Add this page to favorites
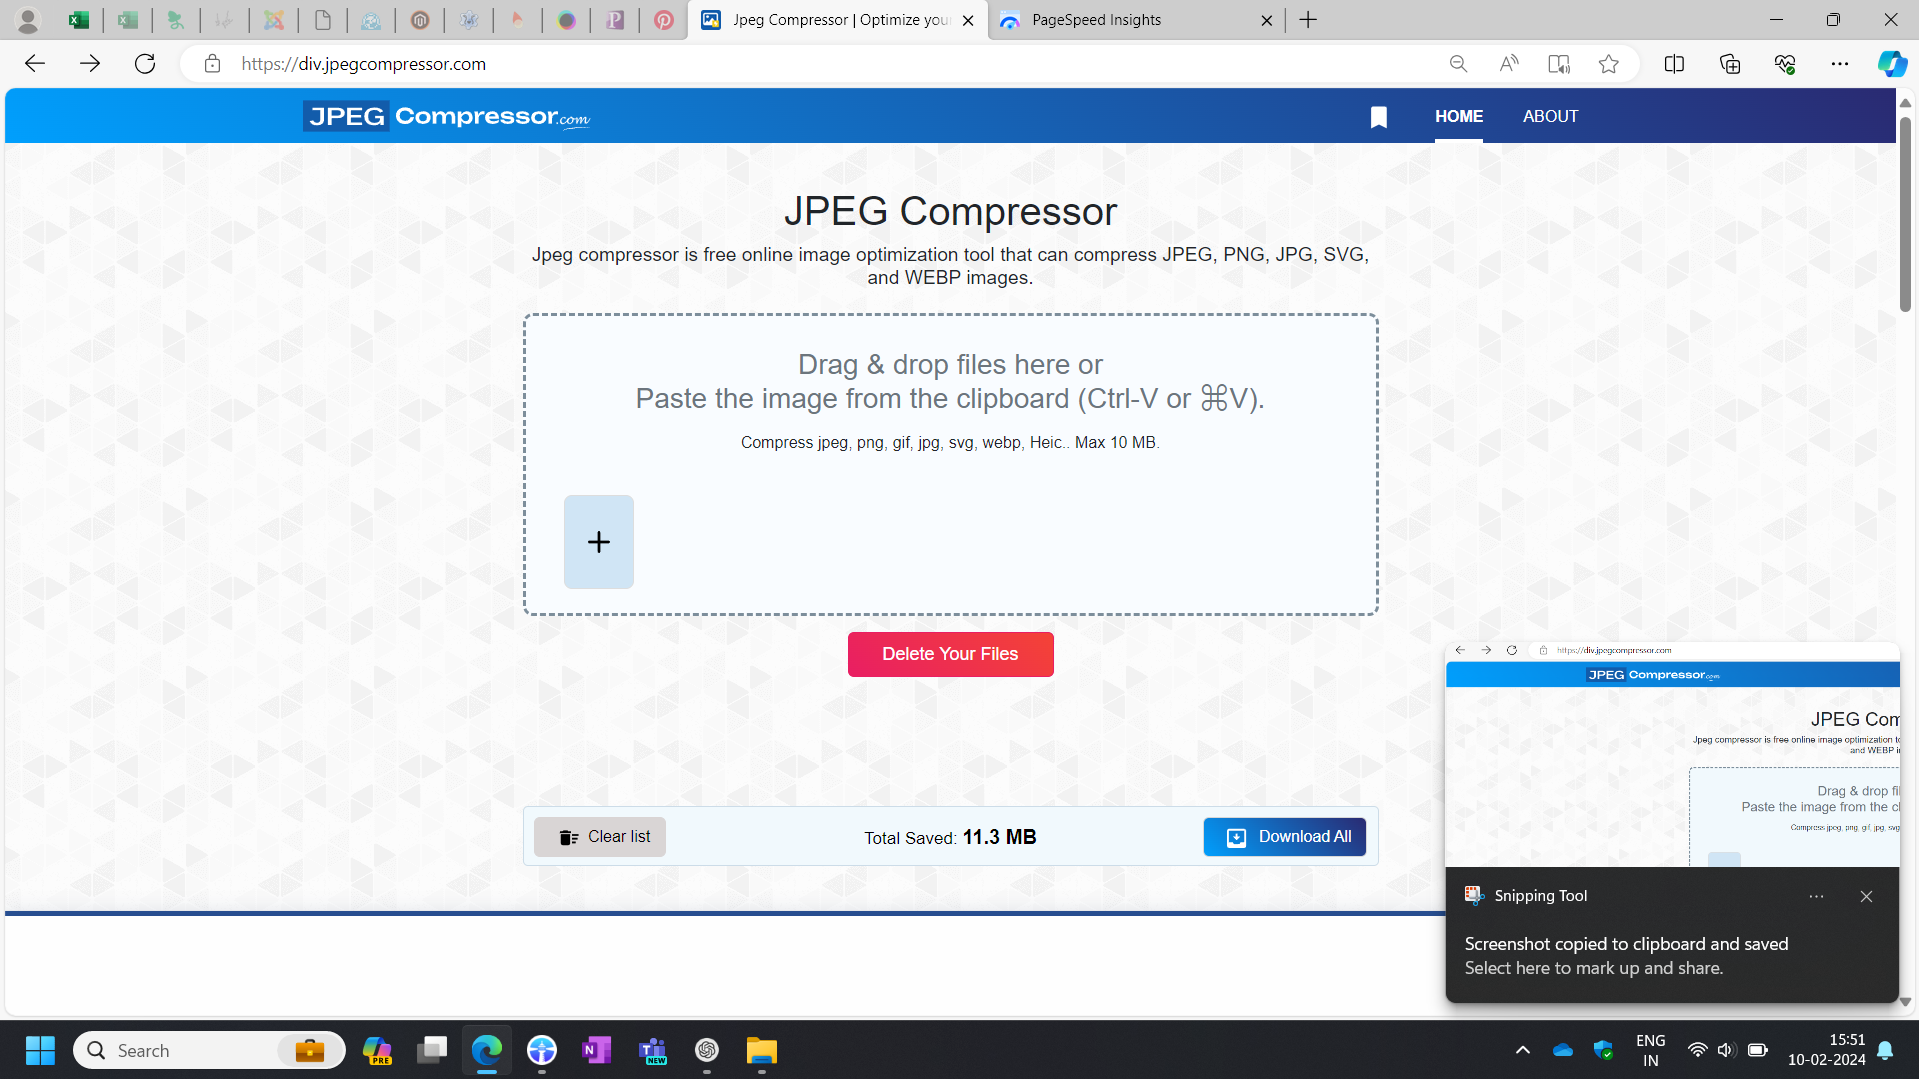The height and width of the screenshot is (1079, 1919). pos(1609,64)
